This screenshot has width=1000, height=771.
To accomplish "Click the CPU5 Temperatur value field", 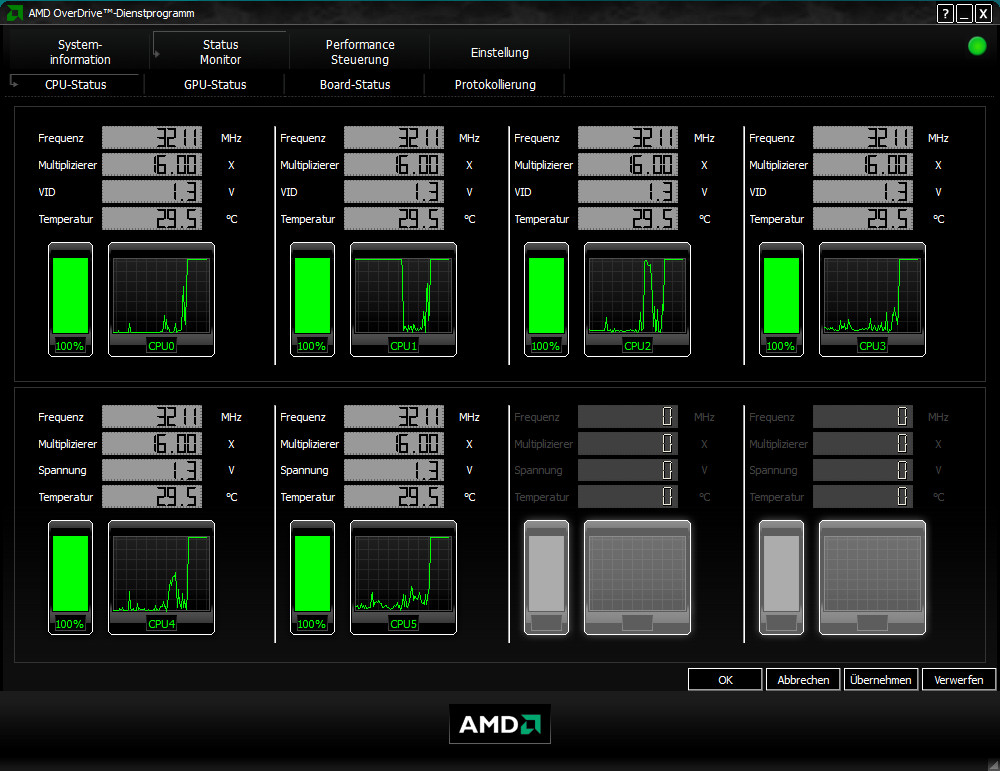I will (x=393, y=497).
